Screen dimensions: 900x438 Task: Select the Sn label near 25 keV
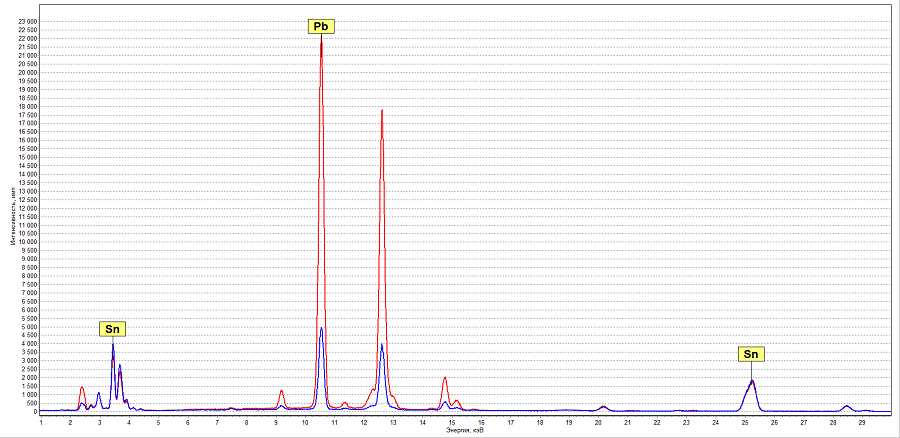click(x=751, y=355)
